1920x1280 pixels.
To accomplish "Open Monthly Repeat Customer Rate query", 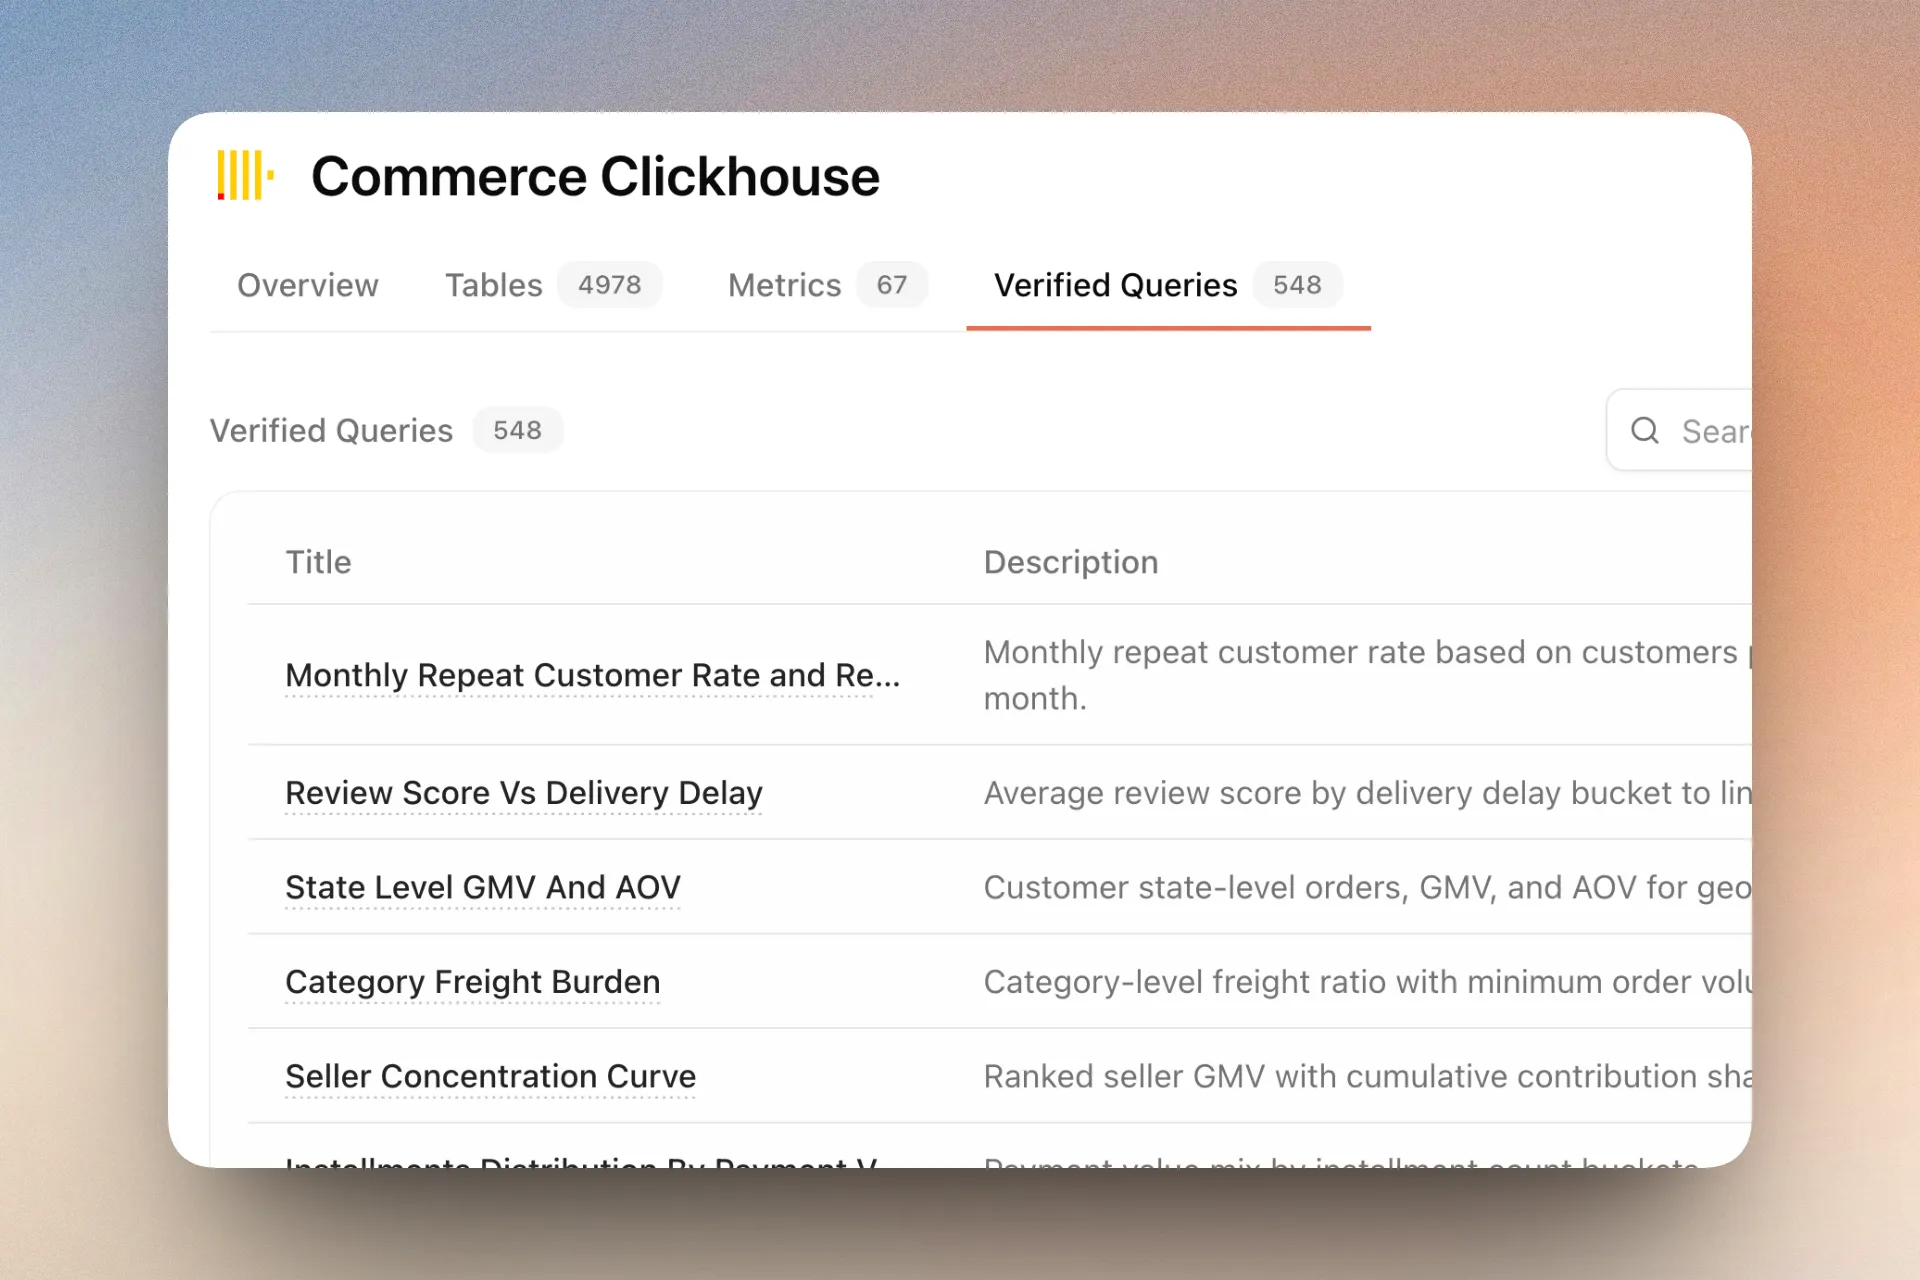I will pos(592,675).
